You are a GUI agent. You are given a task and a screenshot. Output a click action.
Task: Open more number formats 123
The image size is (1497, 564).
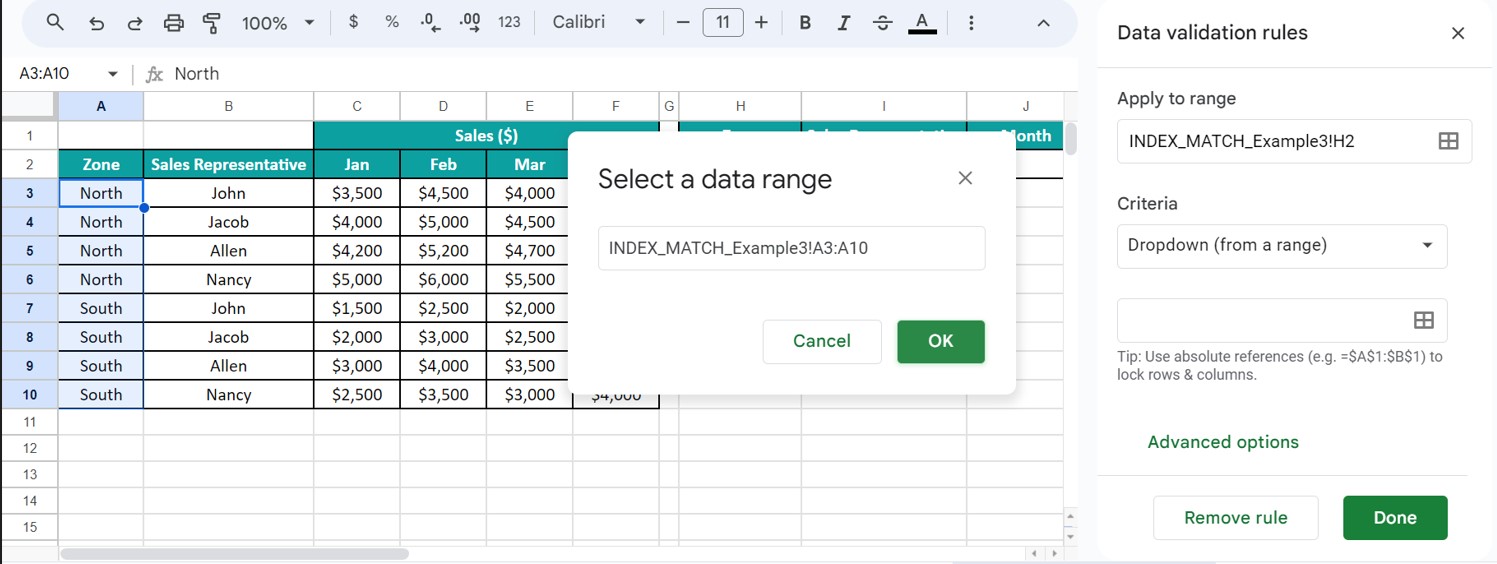point(509,22)
